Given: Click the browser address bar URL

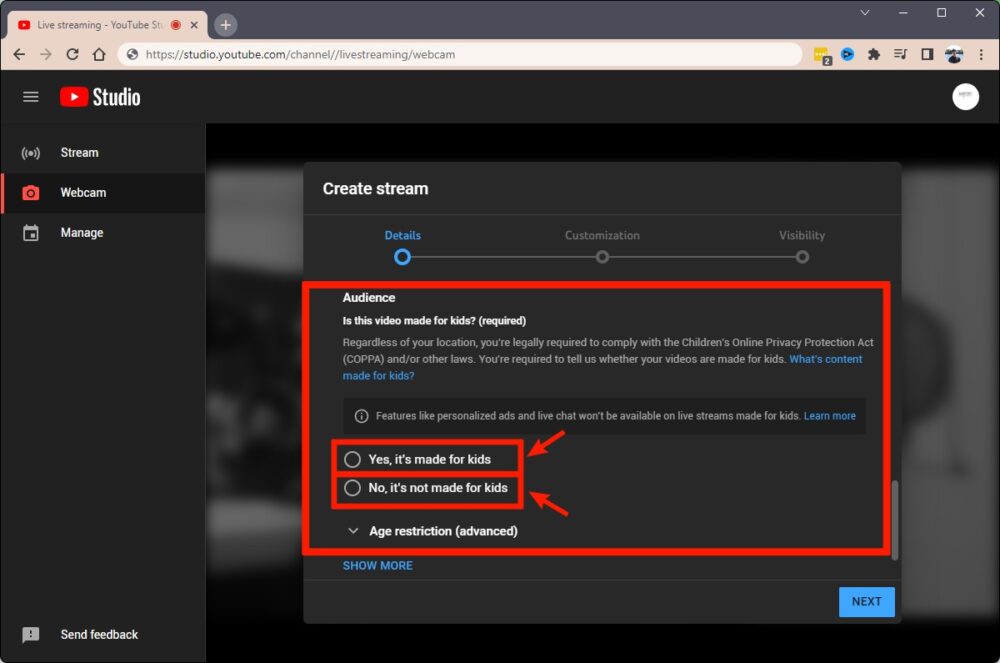Looking at the screenshot, I should click(300, 54).
